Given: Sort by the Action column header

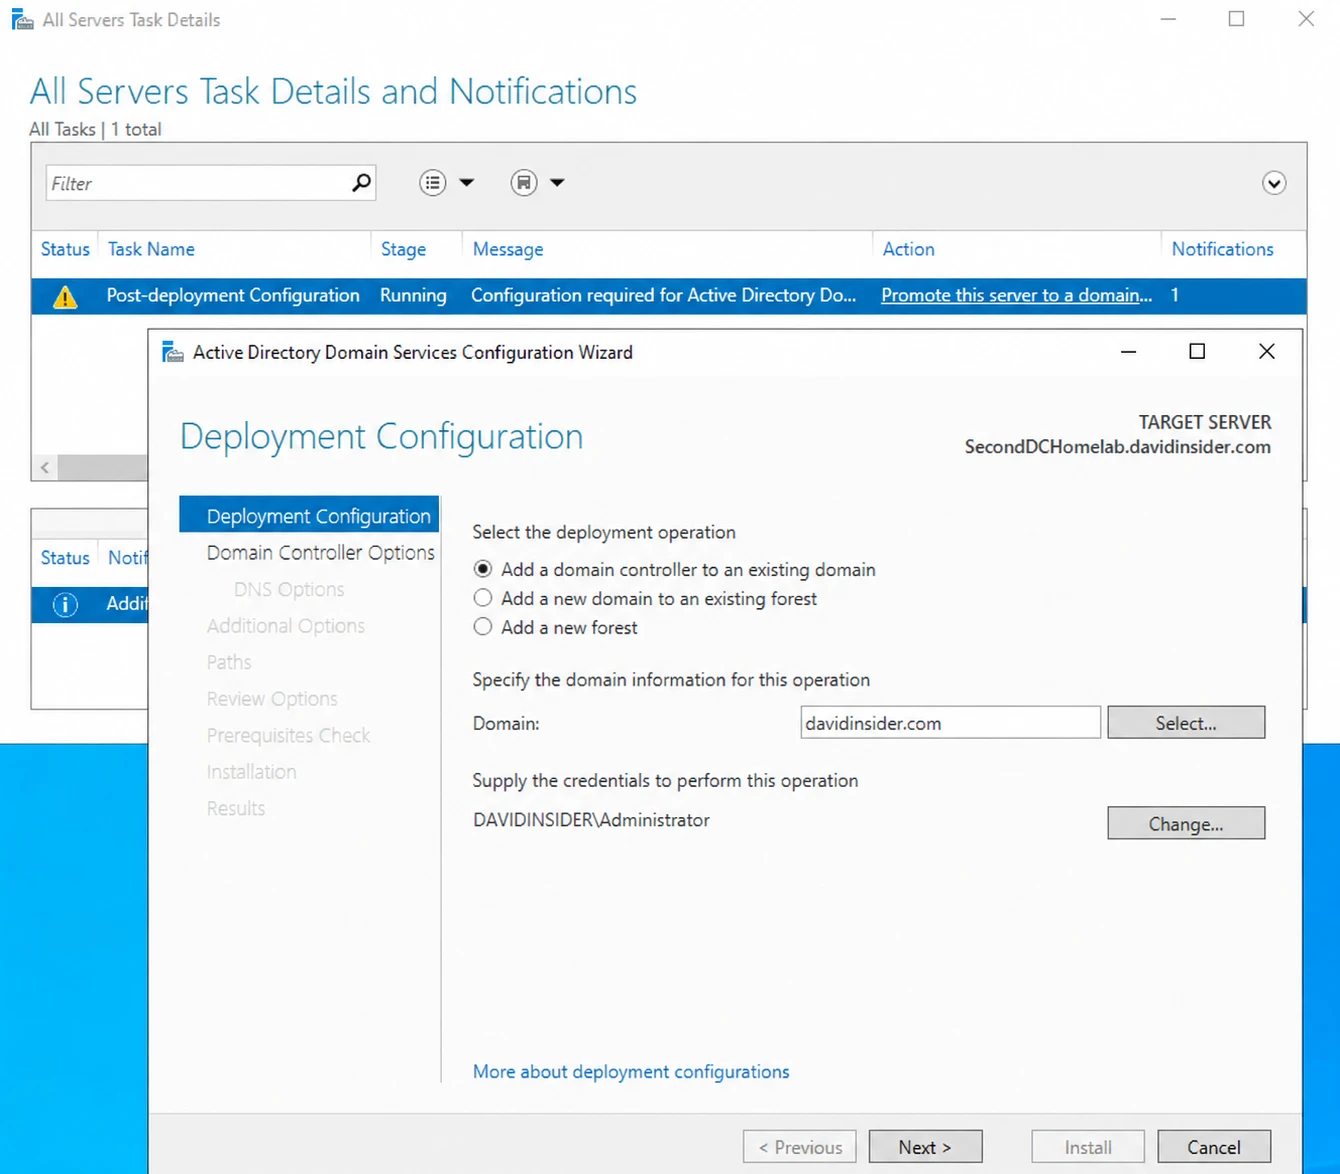Looking at the screenshot, I should [908, 249].
